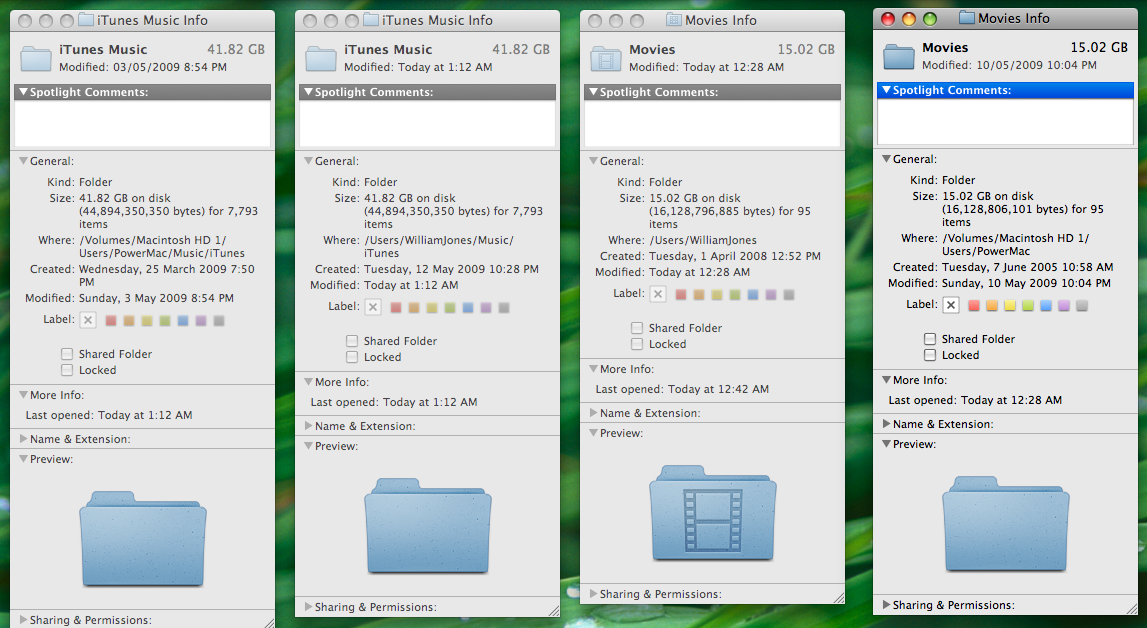The image size is (1147, 628).
Task: Click title bar folder icon of WilliamJones iTunes Music Info
Action: (372, 20)
